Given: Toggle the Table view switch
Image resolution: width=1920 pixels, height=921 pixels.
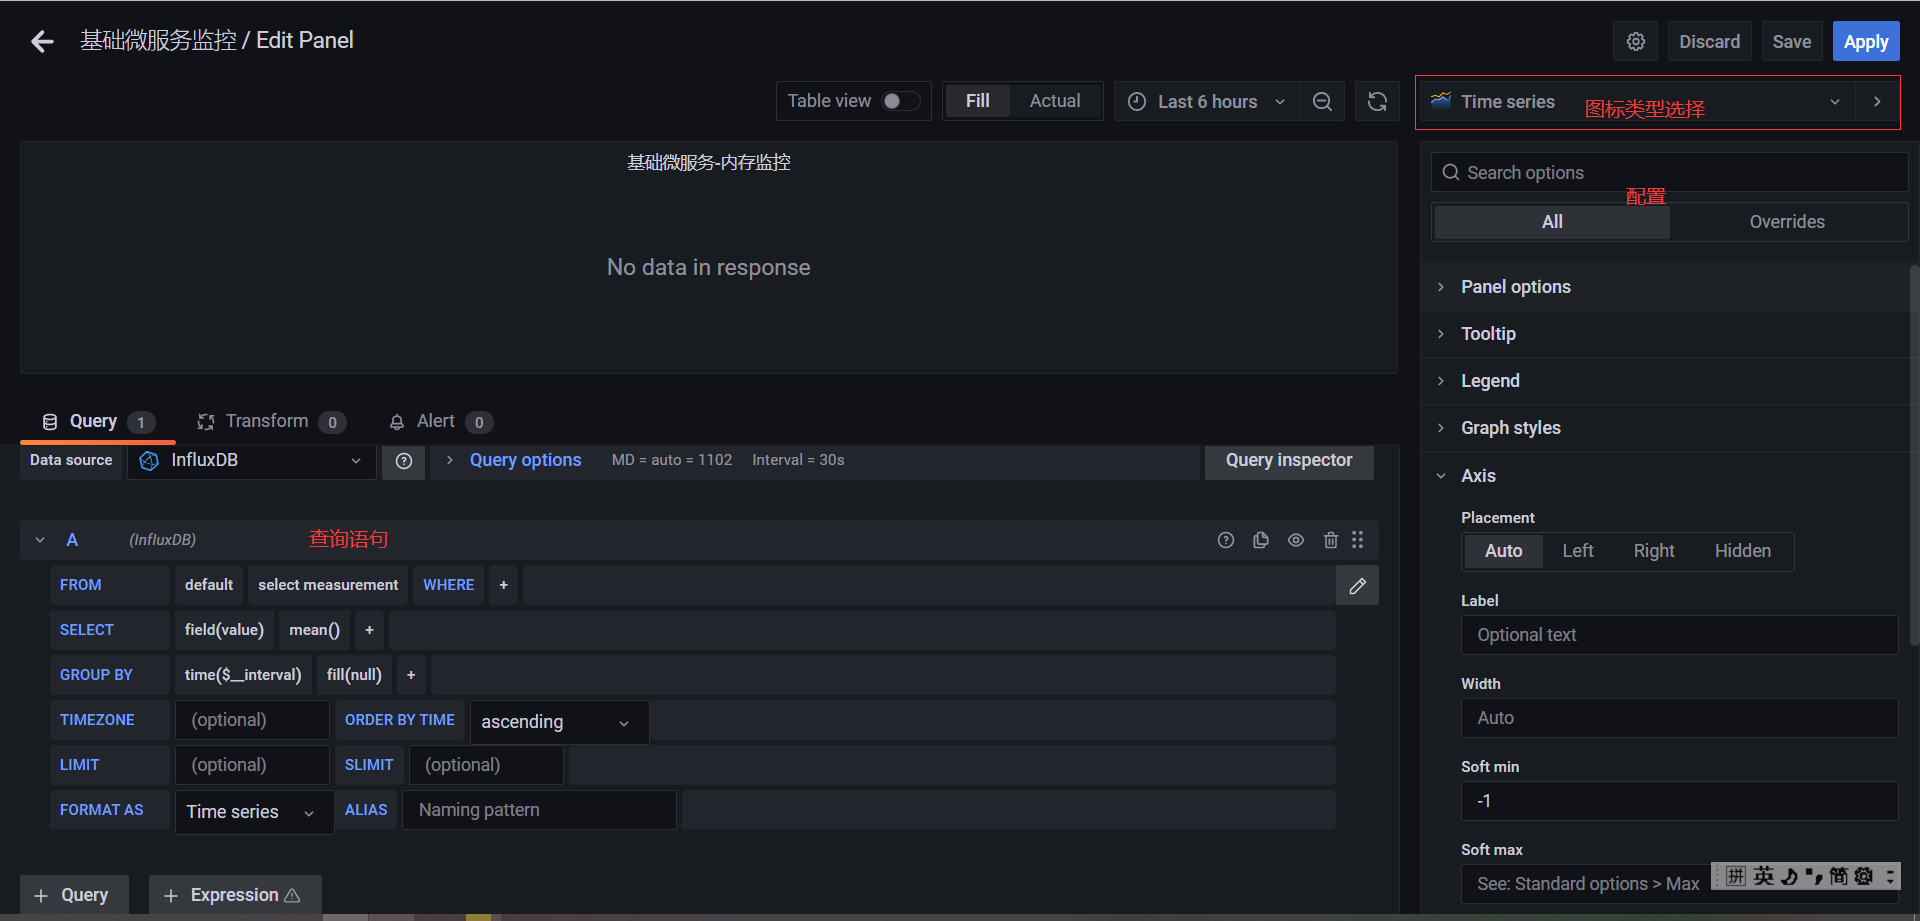Looking at the screenshot, I should [x=899, y=101].
